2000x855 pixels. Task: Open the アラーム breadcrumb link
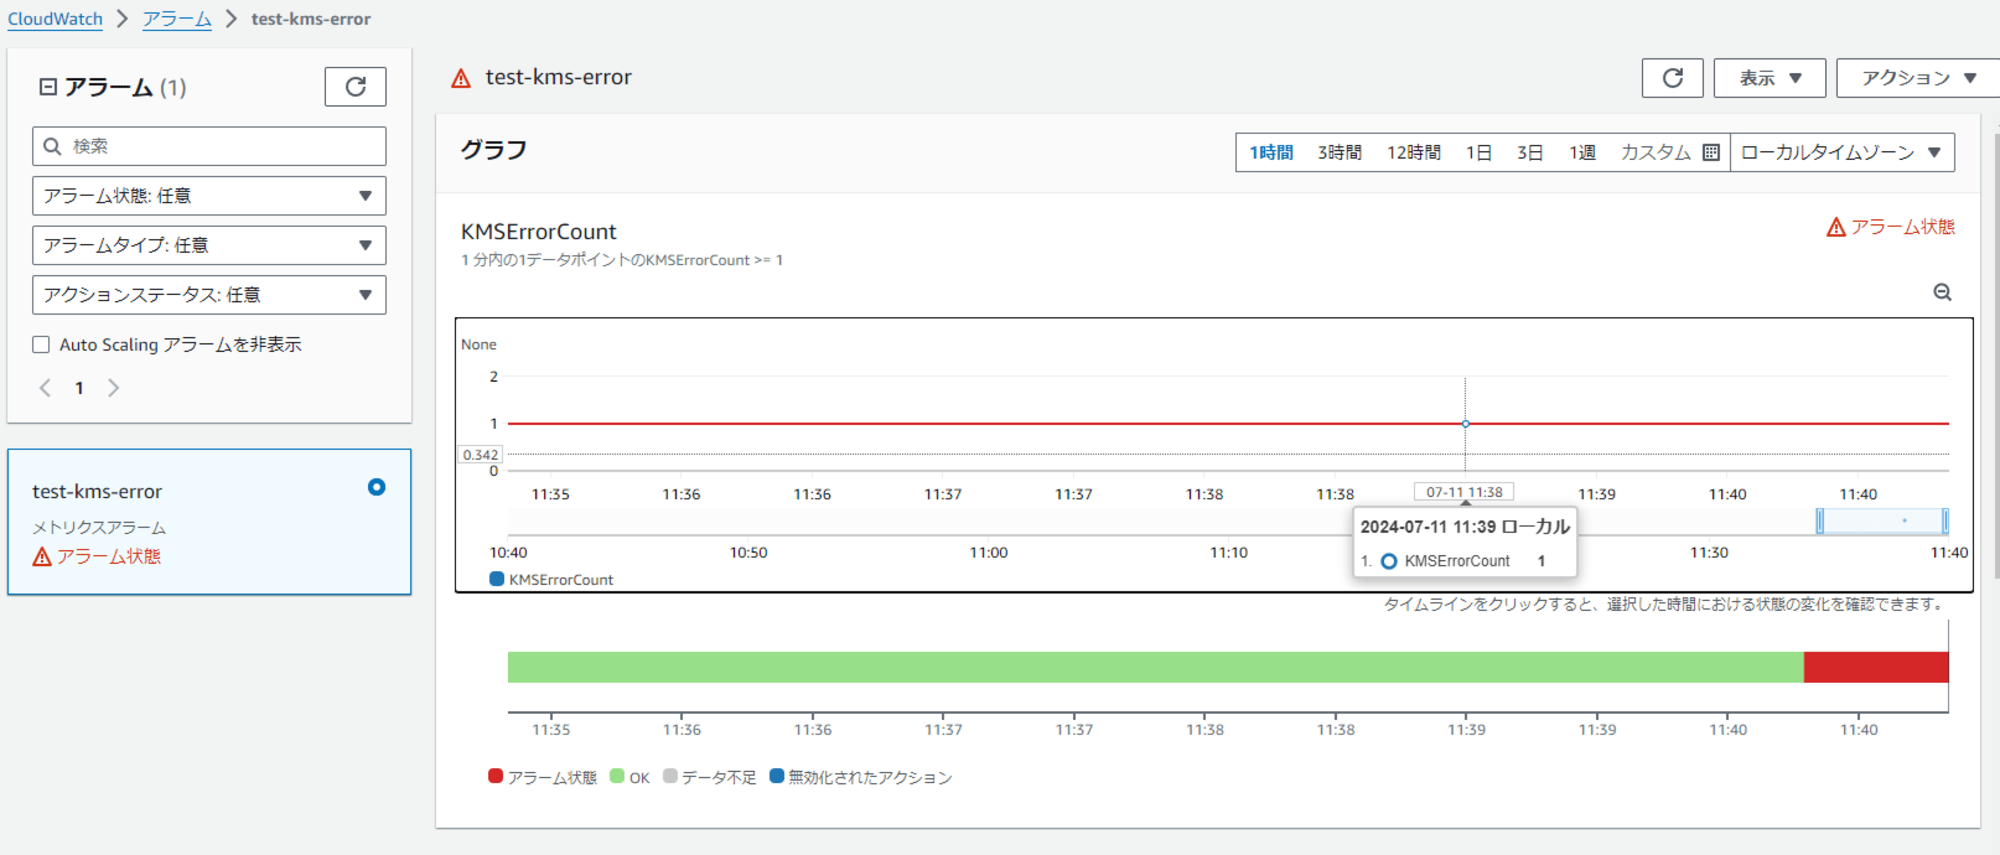click(x=177, y=19)
